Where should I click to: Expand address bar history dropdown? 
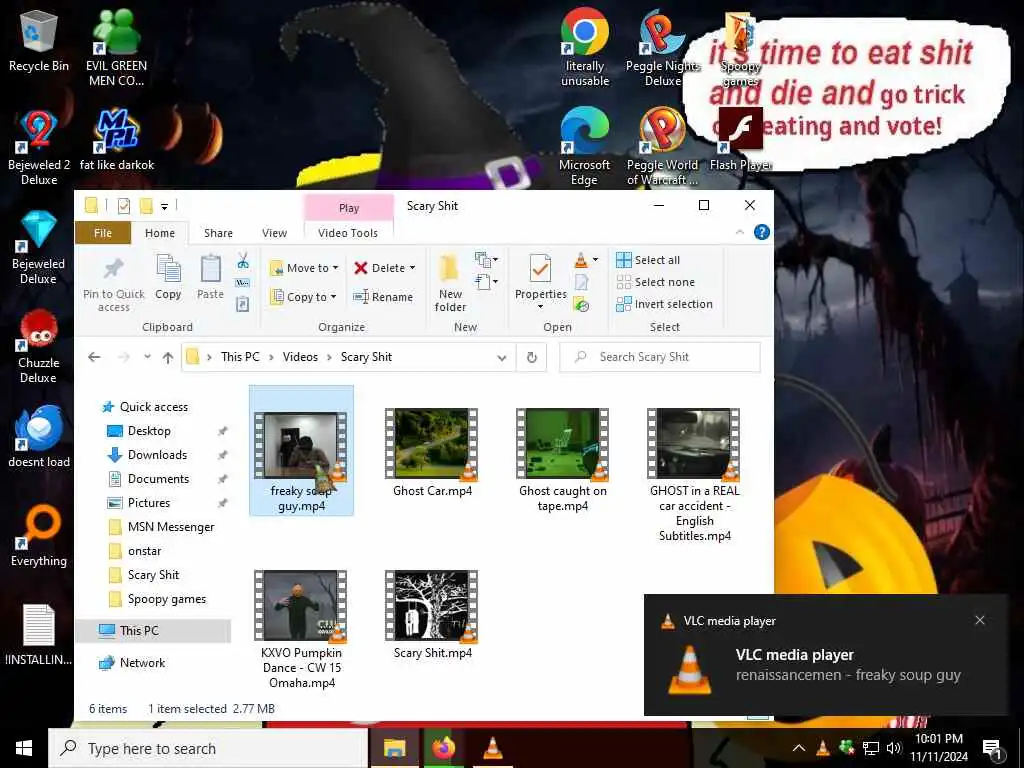(x=502, y=357)
